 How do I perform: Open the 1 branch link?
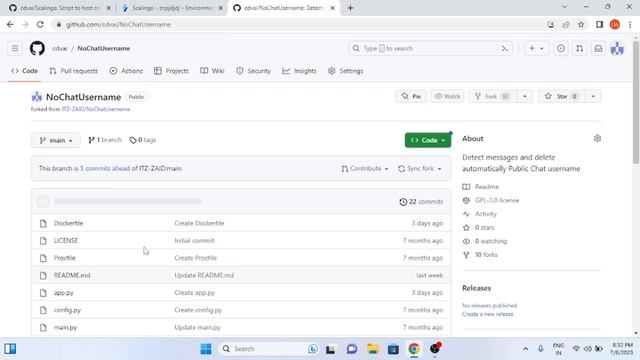(105, 140)
